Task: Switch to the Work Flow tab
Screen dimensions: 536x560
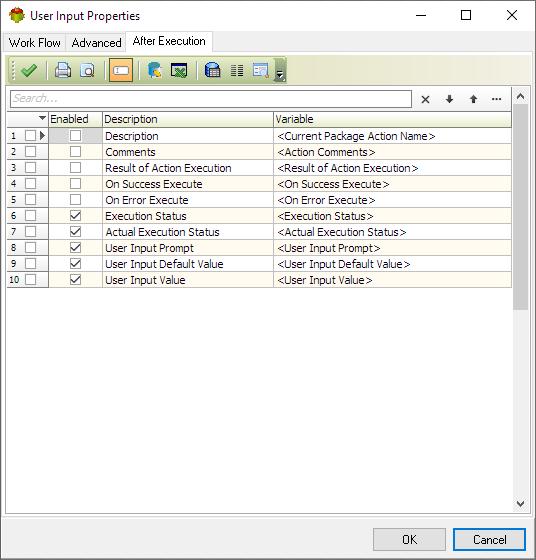Action: (35, 43)
